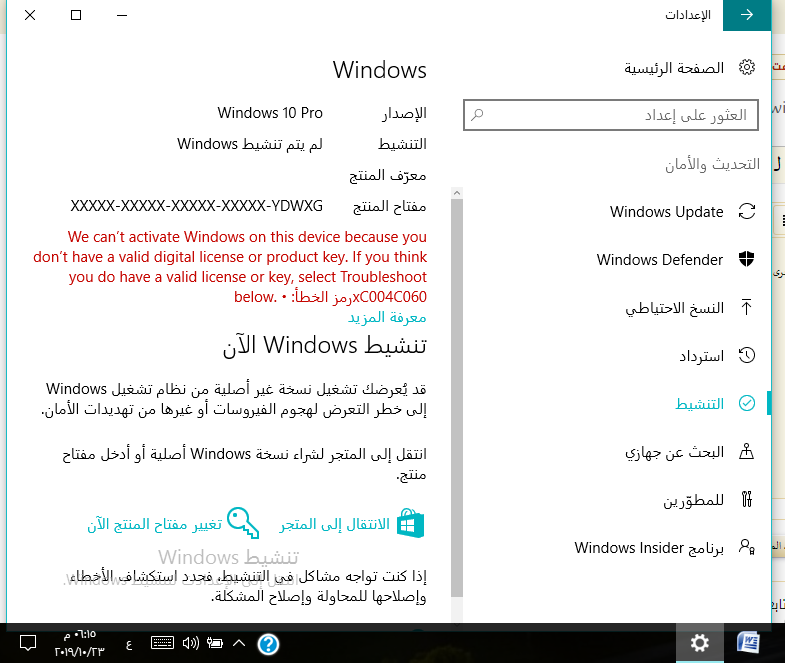
Task: Go to الصفحة الرئيسية home link
Action: (674, 68)
